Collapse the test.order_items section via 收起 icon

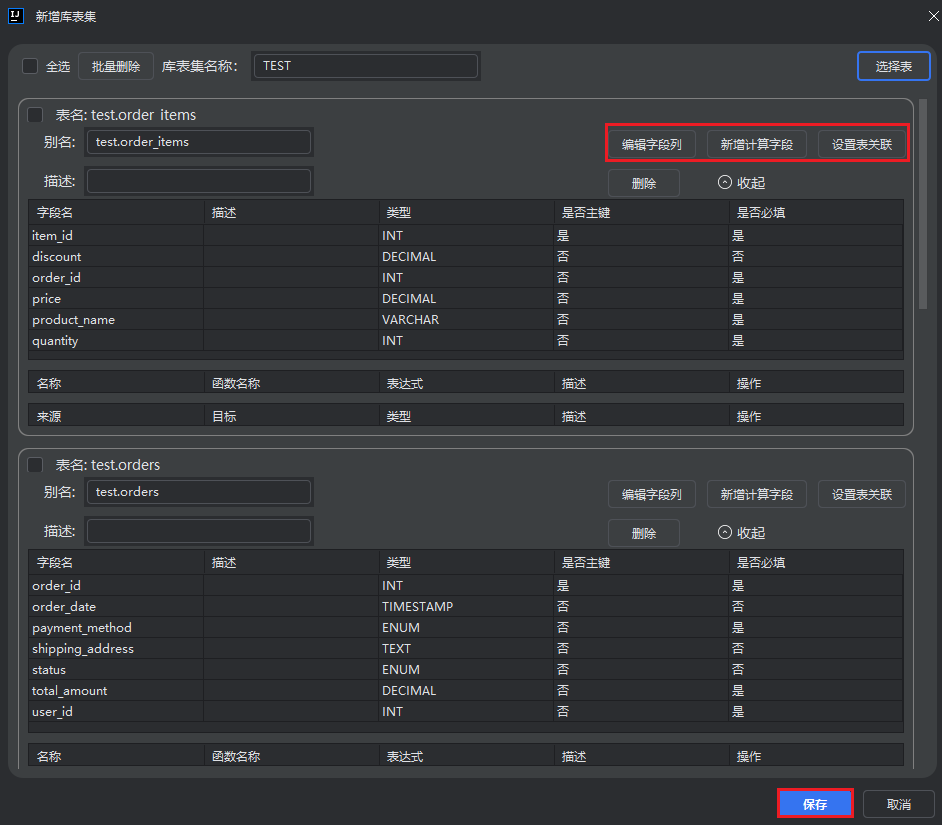click(x=738, y=182)
